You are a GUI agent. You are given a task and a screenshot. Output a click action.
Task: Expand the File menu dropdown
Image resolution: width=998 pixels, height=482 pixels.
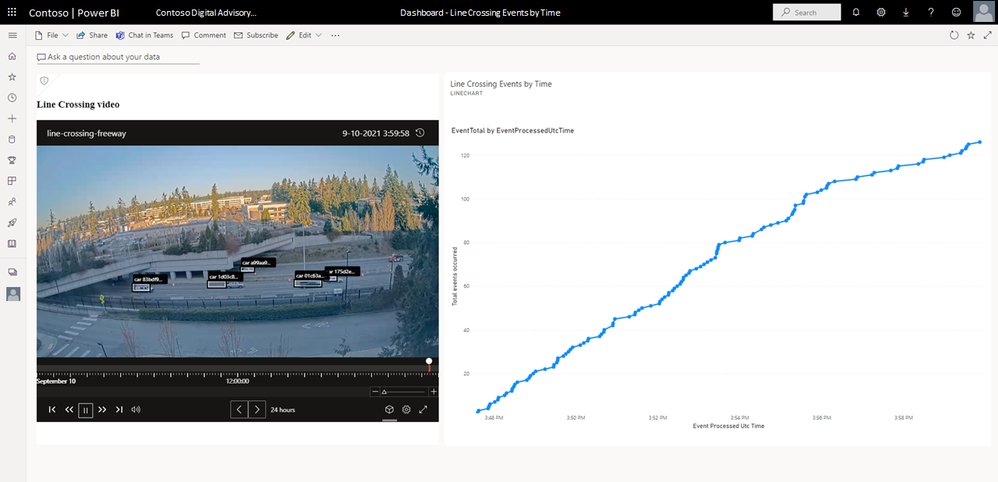pyautogui.click(x=51, y=36)
